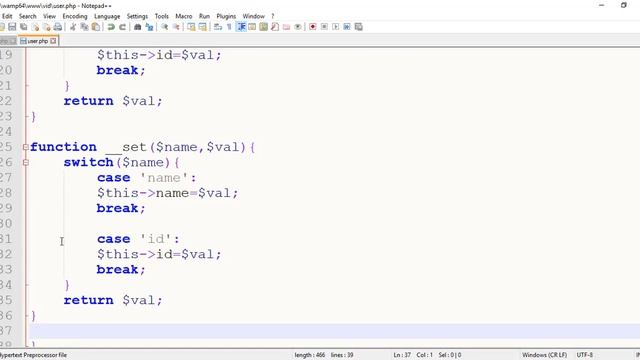Open Find with the binoculars icon
The image size is (640, 360).
pyautogui.click(x=138, y=27)
